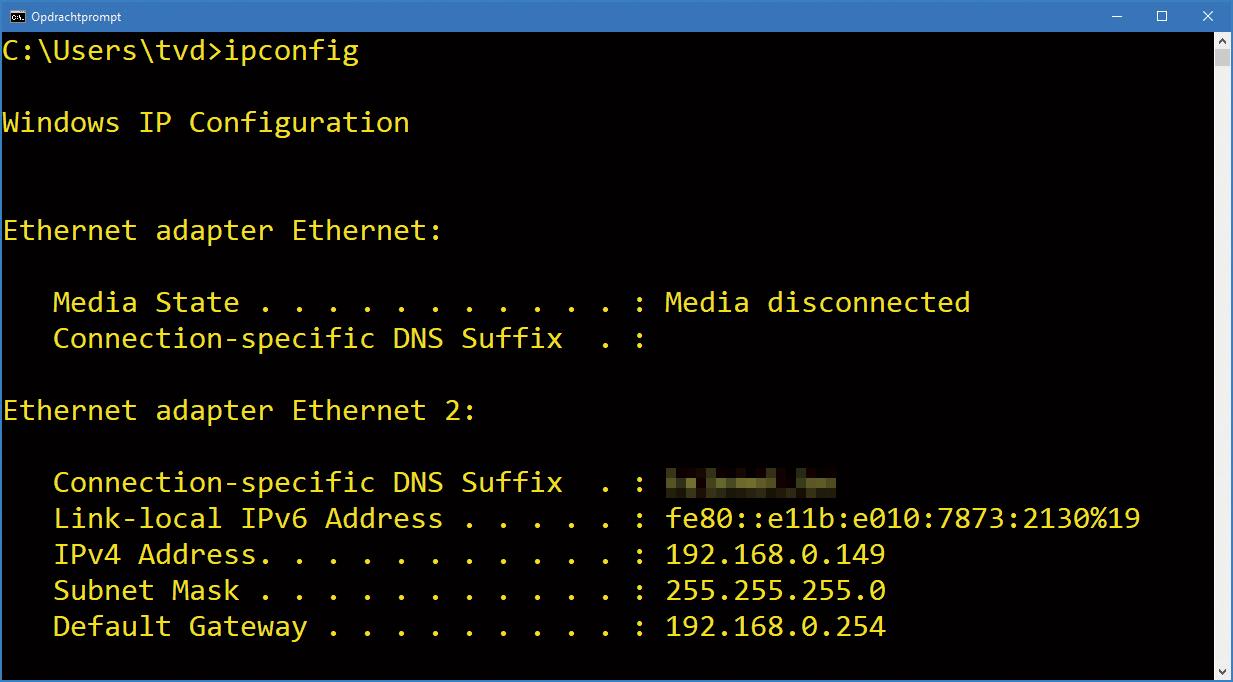The image size is (1233, 682).
Task: Click the scrollbar down arrow
Action: (x=1222, y=672)
